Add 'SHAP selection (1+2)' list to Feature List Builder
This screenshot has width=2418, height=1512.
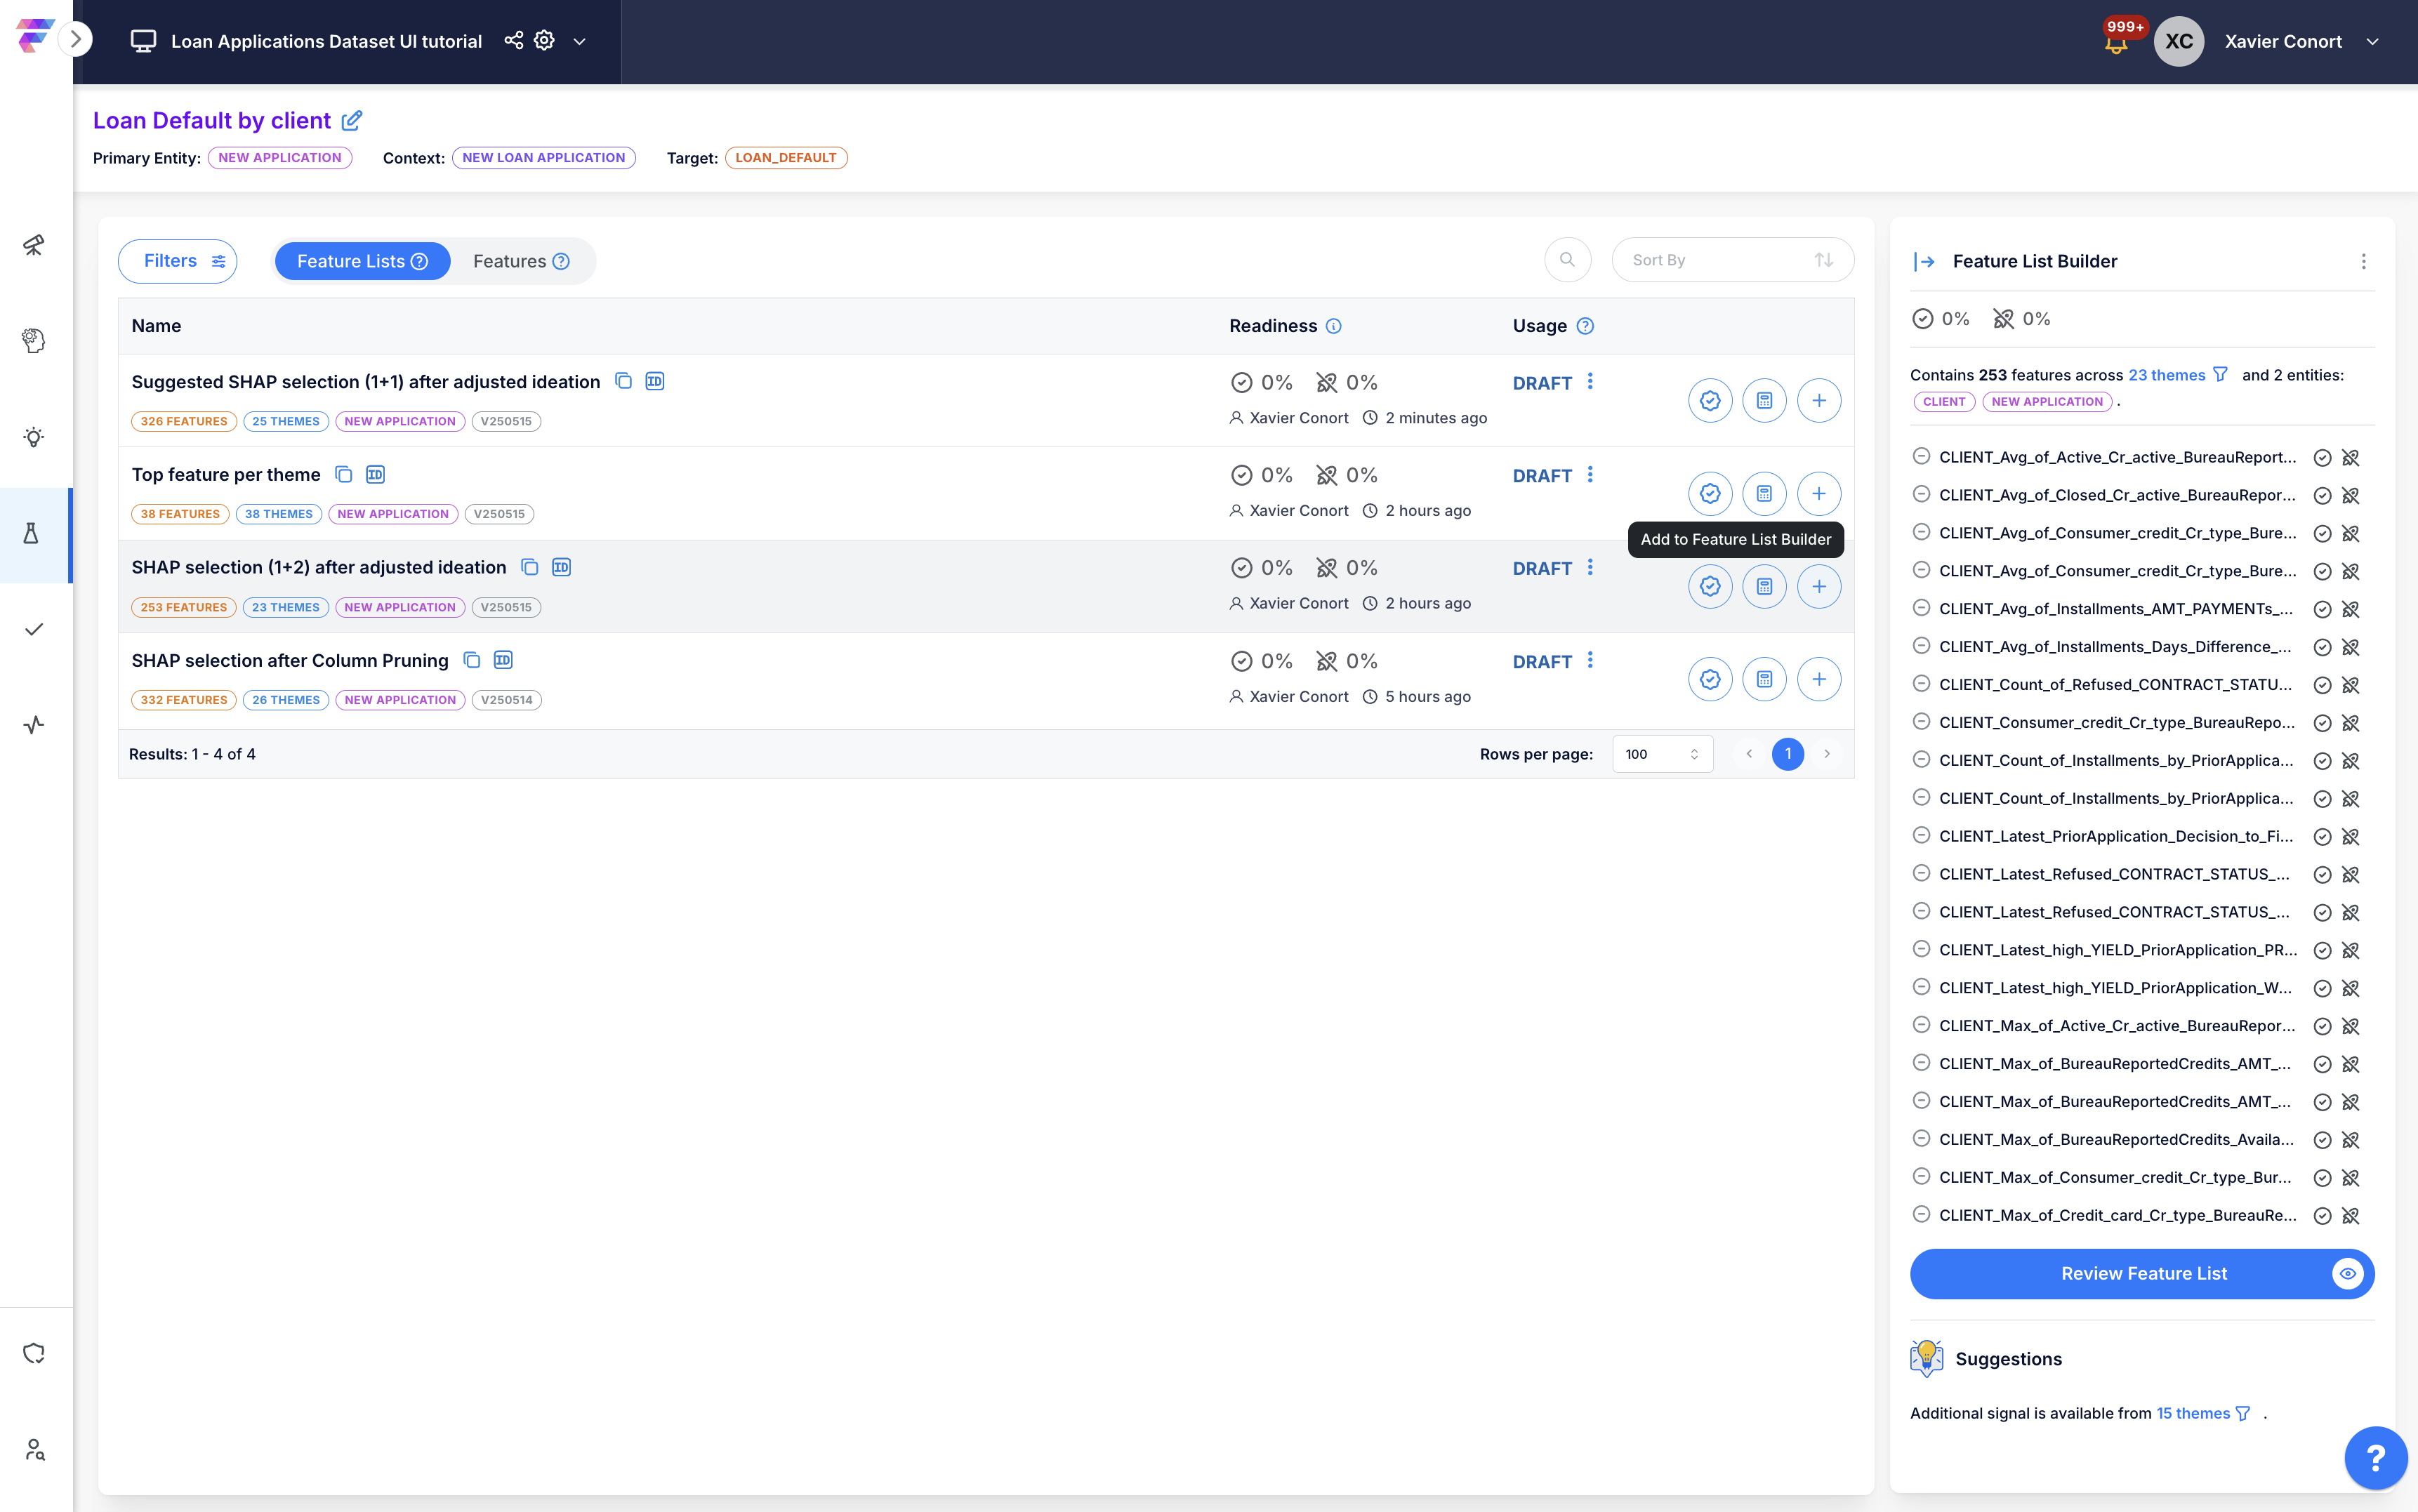click(x=1818, y=586)
